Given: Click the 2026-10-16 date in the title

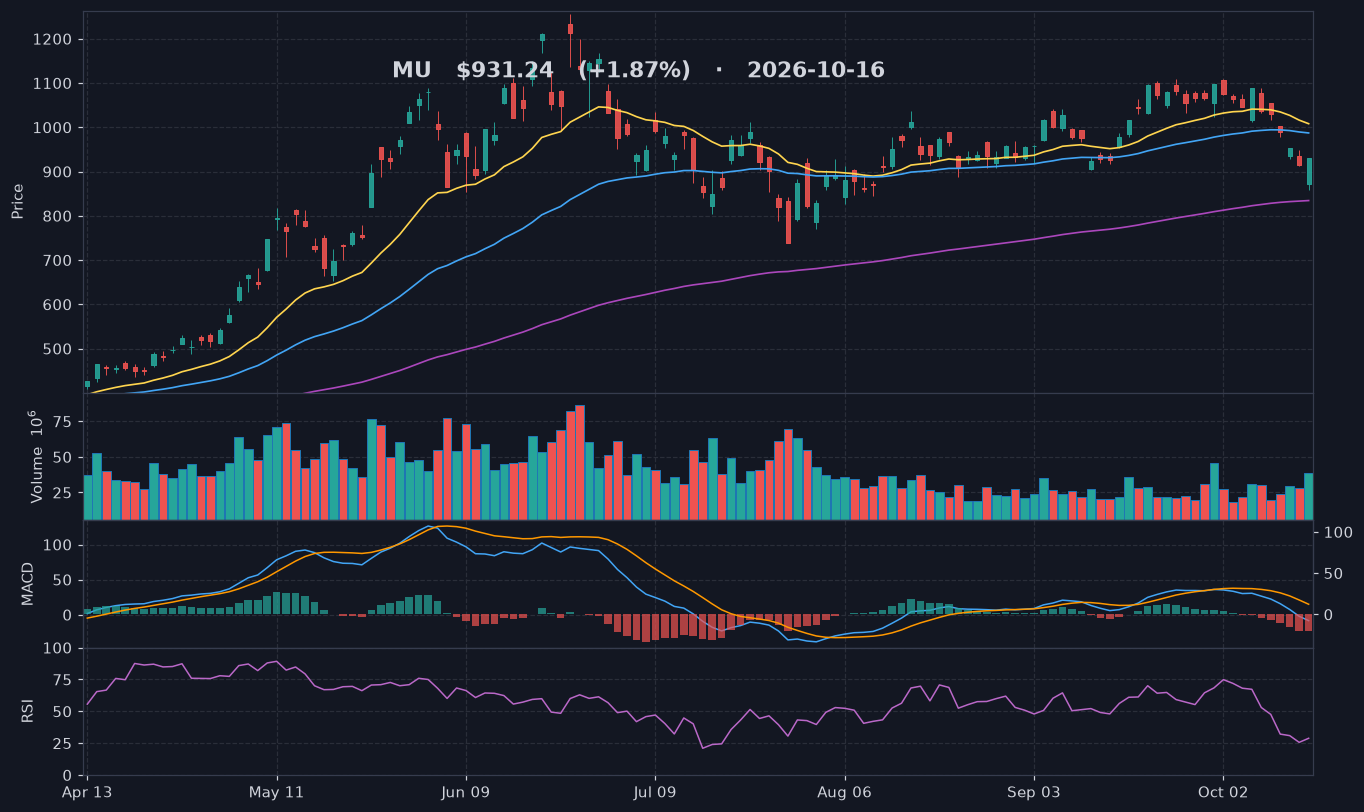Looking at the screenshot, I should tap(816, 71).
